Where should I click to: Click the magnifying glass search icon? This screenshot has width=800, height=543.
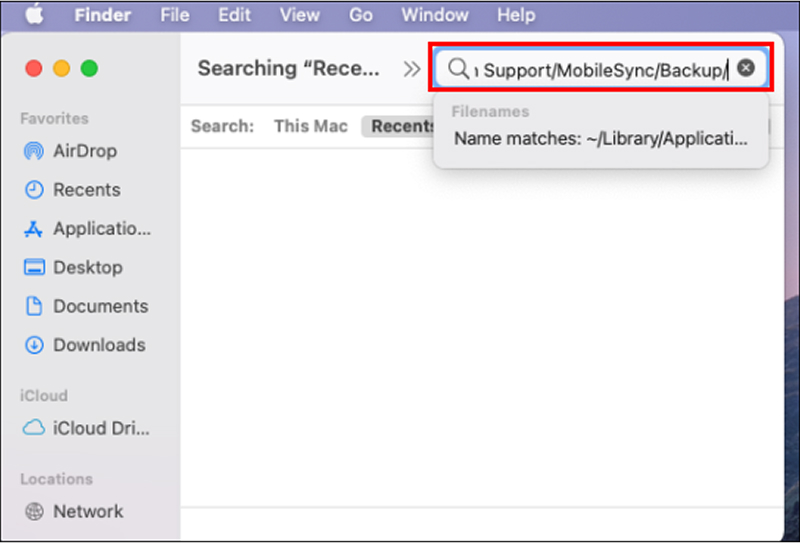coord(458,68)
